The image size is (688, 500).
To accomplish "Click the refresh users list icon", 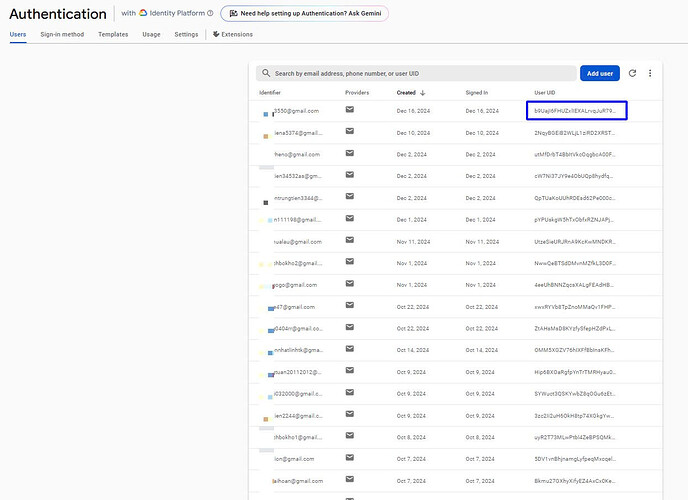I will (632, 73).
